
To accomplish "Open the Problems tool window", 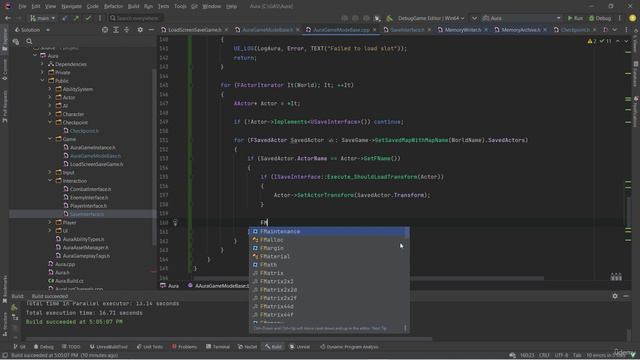I will point(184,347).
